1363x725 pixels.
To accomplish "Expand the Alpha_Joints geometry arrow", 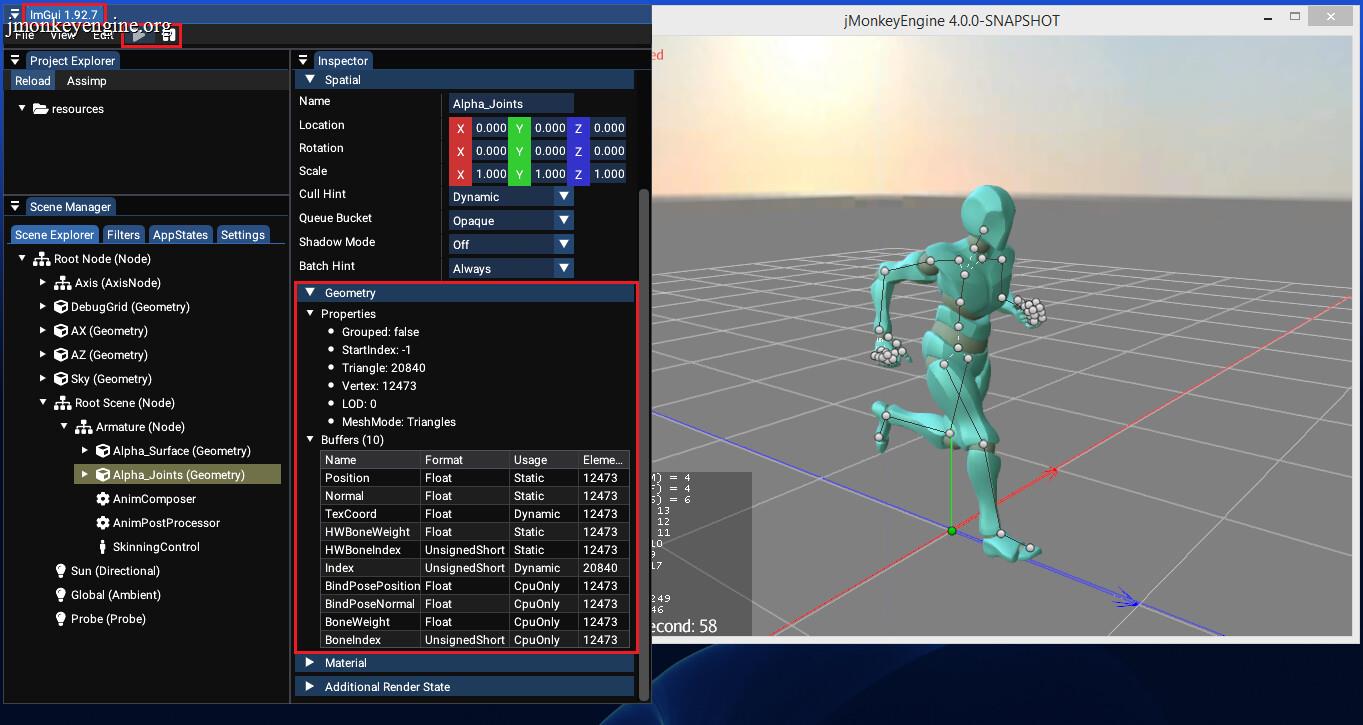I will 85,475.
